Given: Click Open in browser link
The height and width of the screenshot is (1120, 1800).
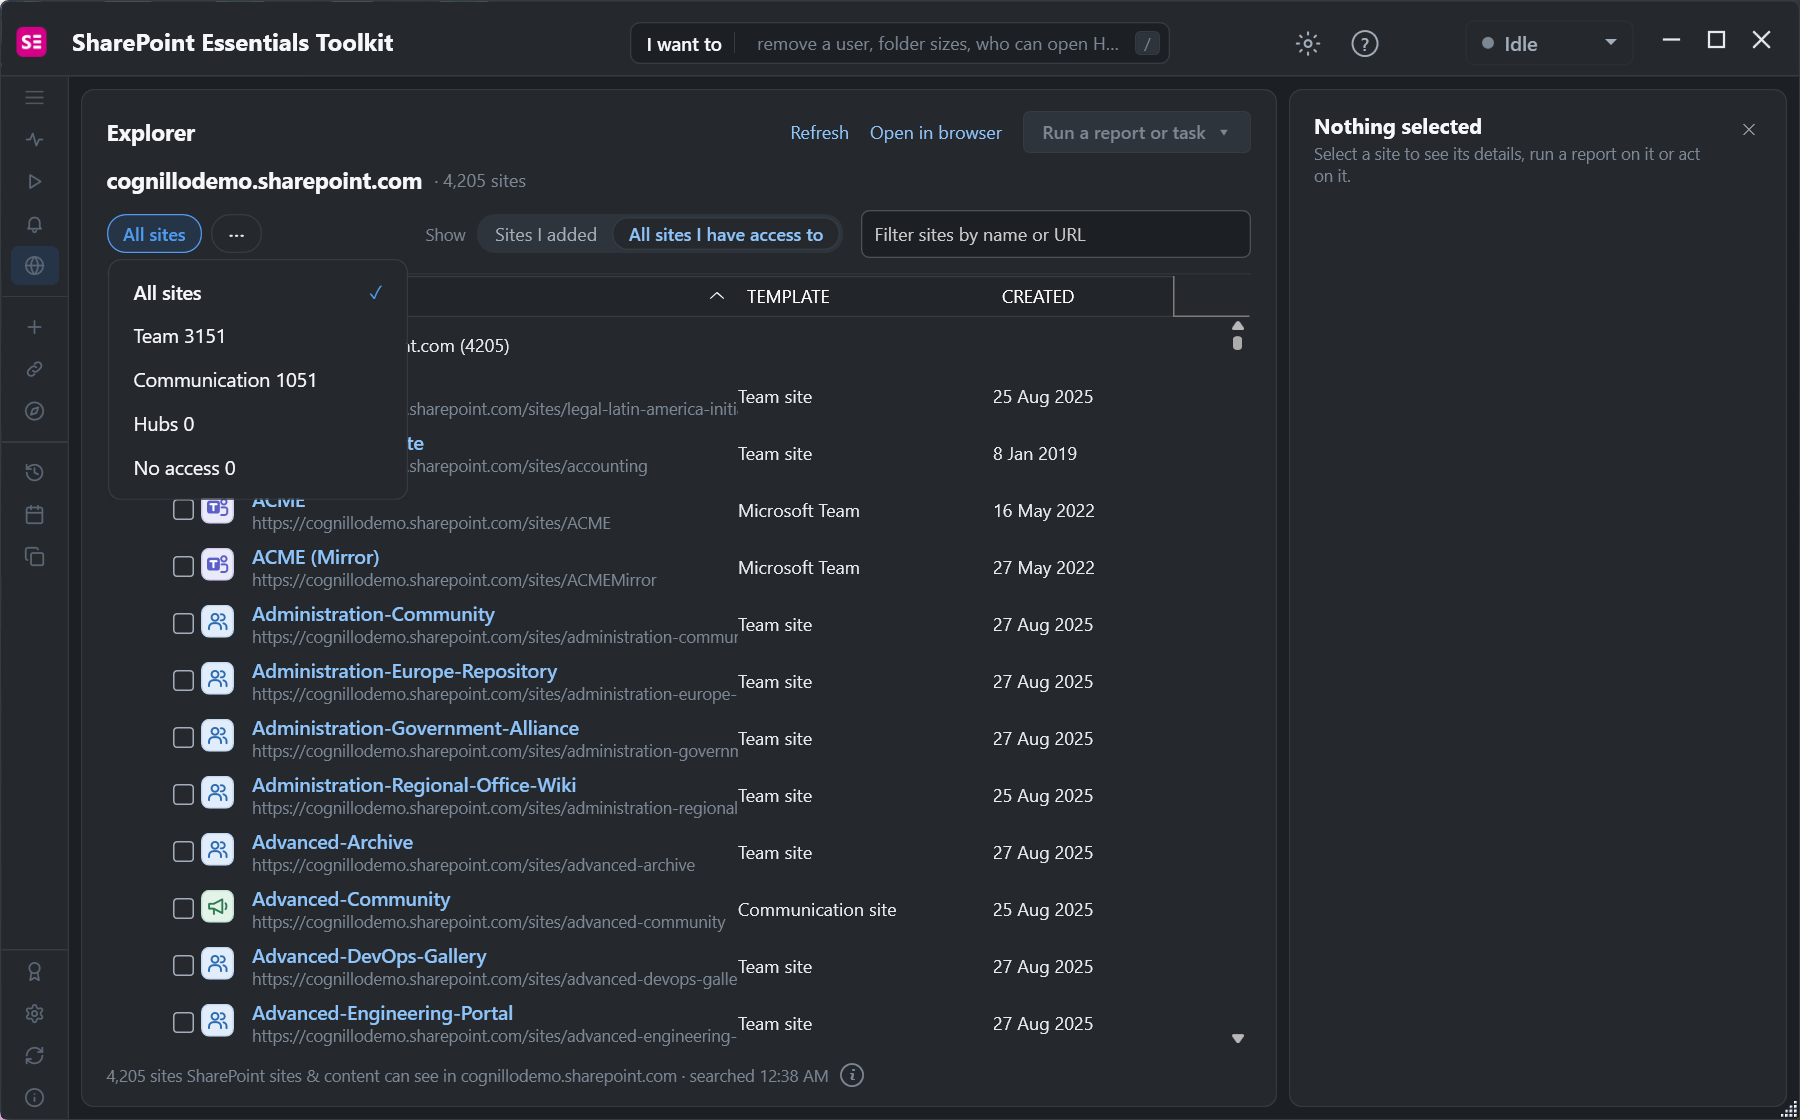Looking at the screenshot, I should click(935, 133).
